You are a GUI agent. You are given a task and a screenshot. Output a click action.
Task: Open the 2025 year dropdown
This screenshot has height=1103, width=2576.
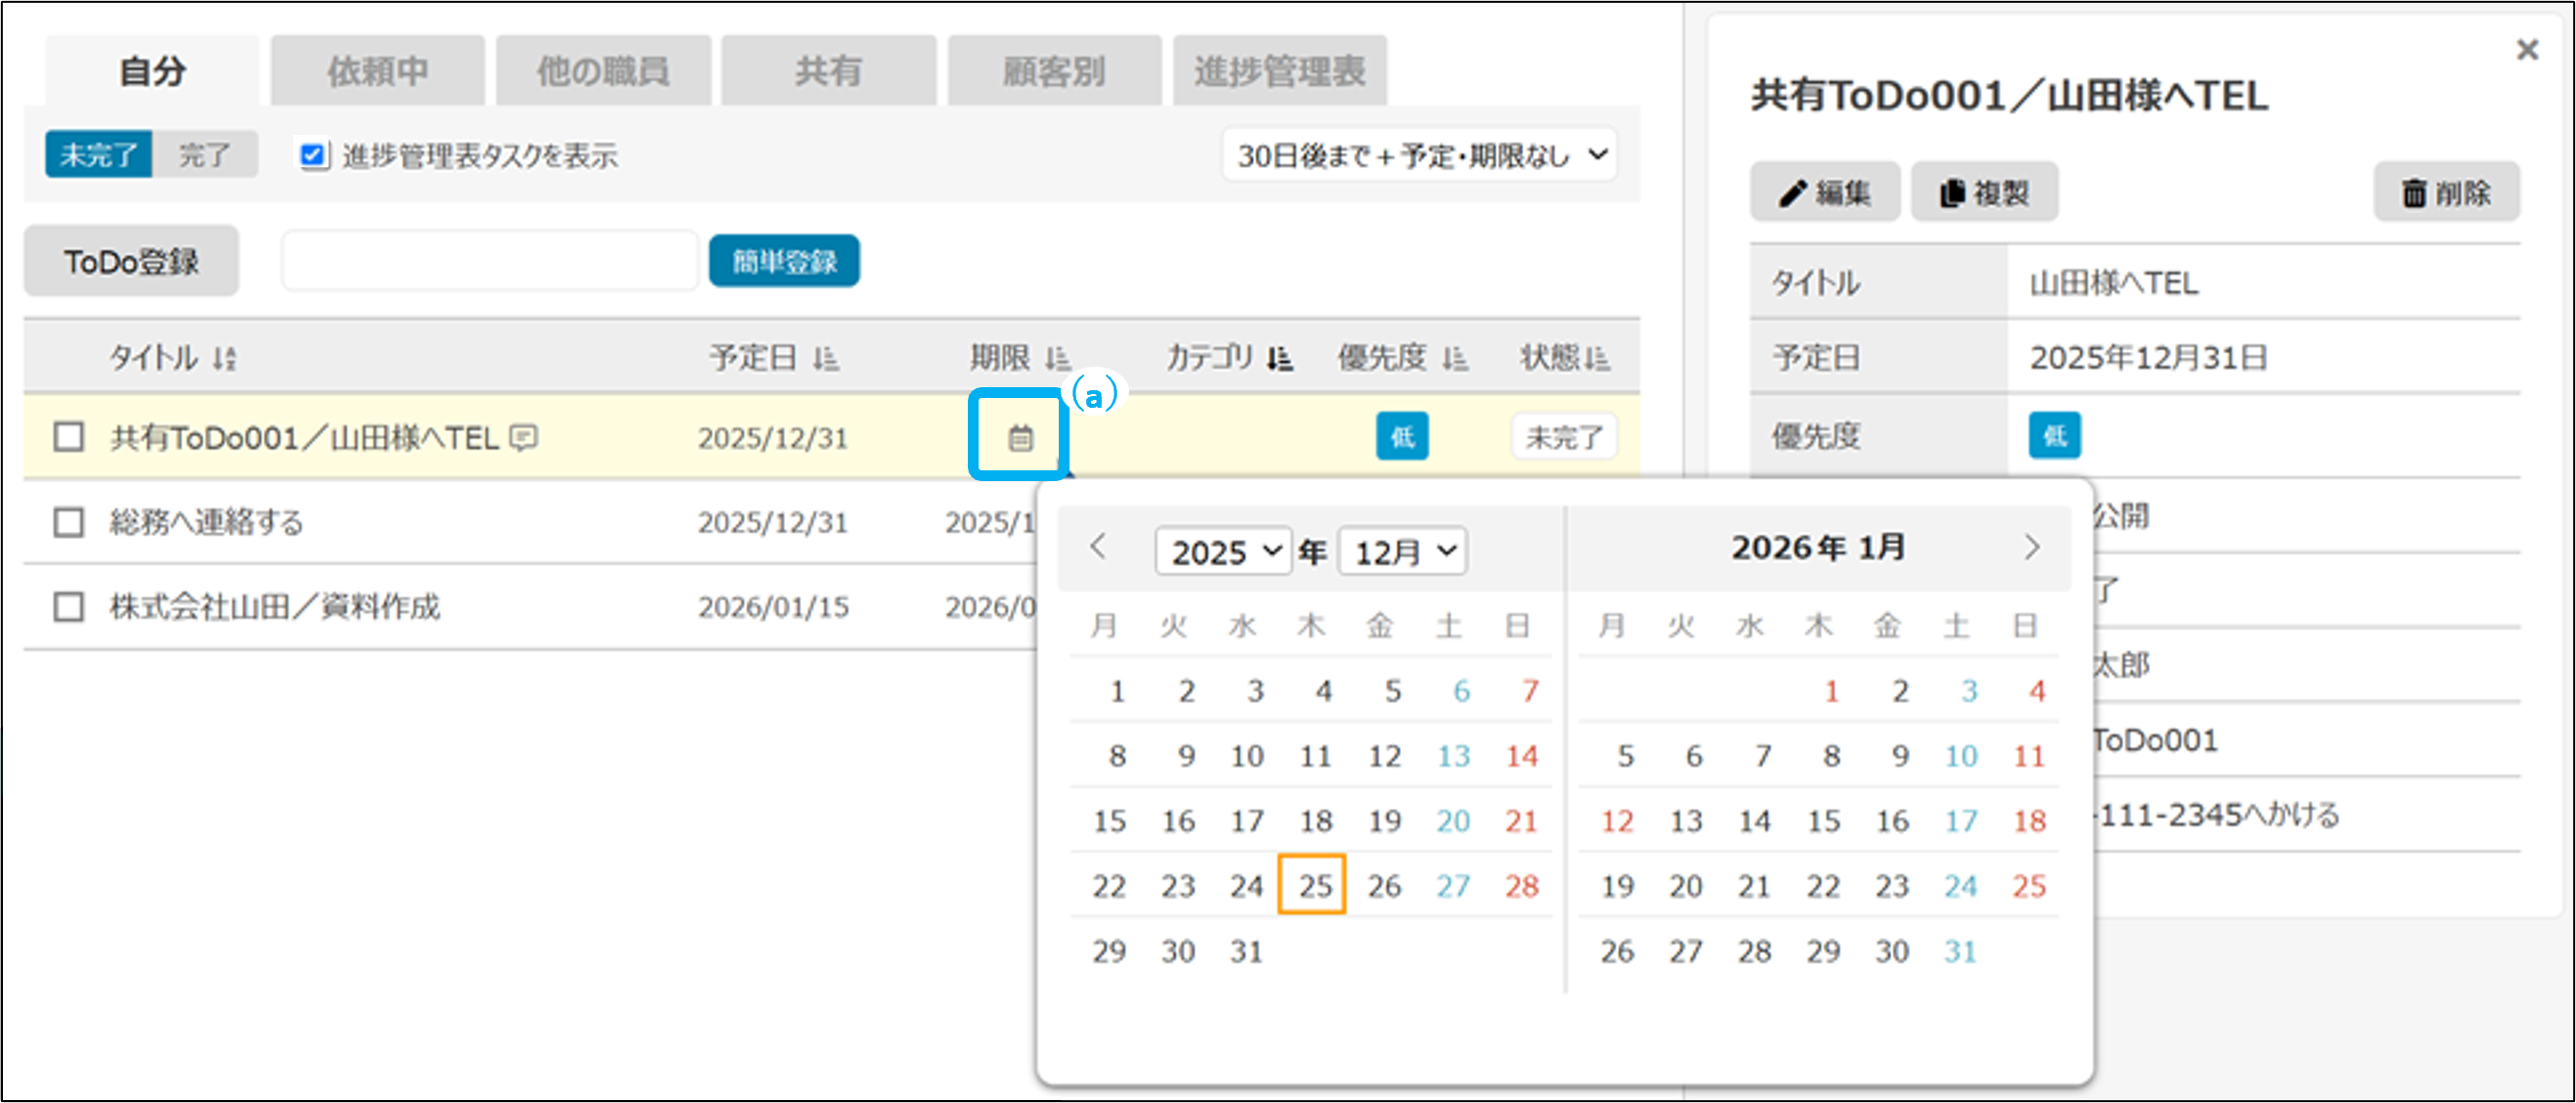(1224, 551)
